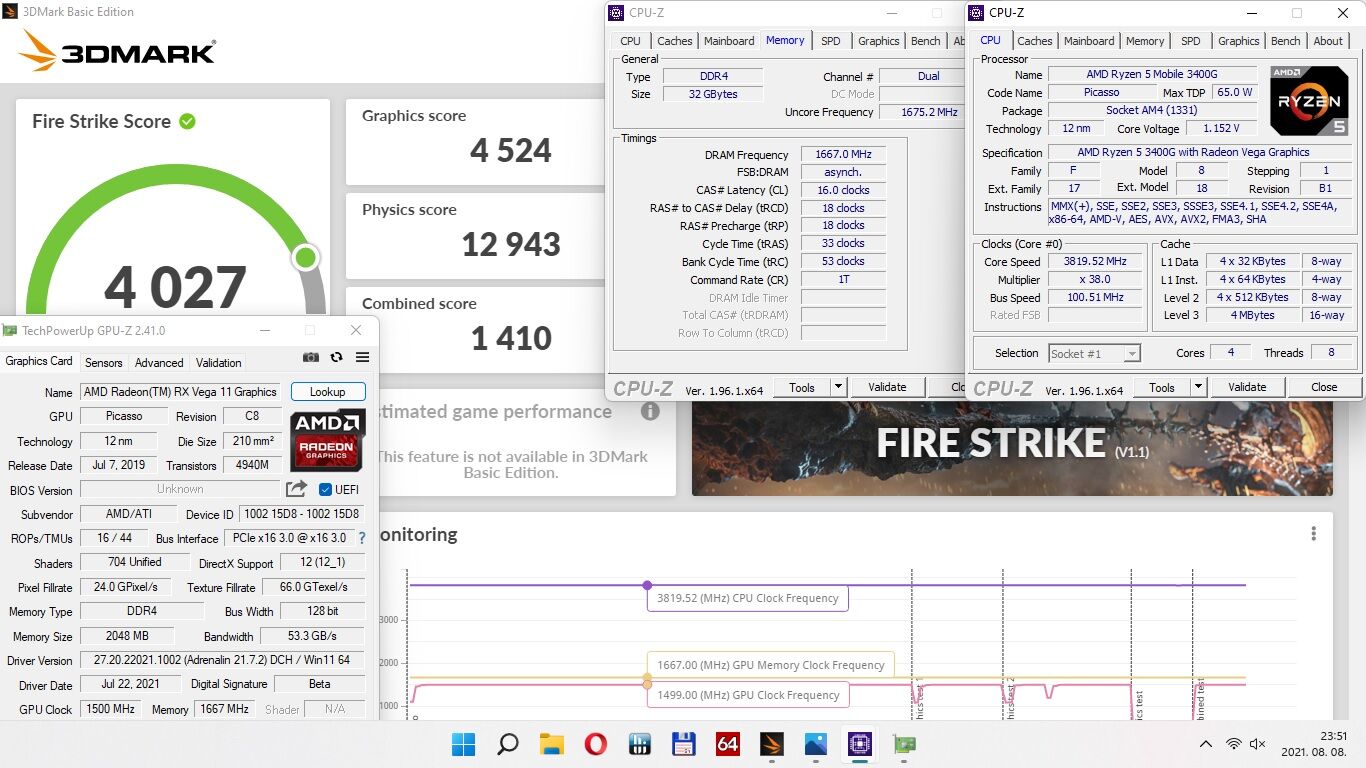Show hidden system tray icons chevron

(x=1206, y=744)
